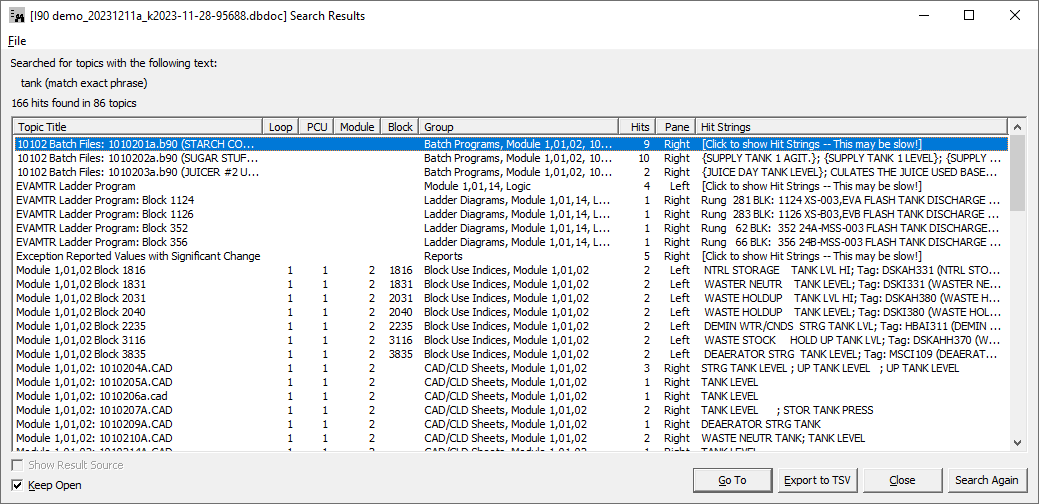This screenshot has width=1039, height=504.
Task: Click the Go To button
Action: click(x=732, y=480)
